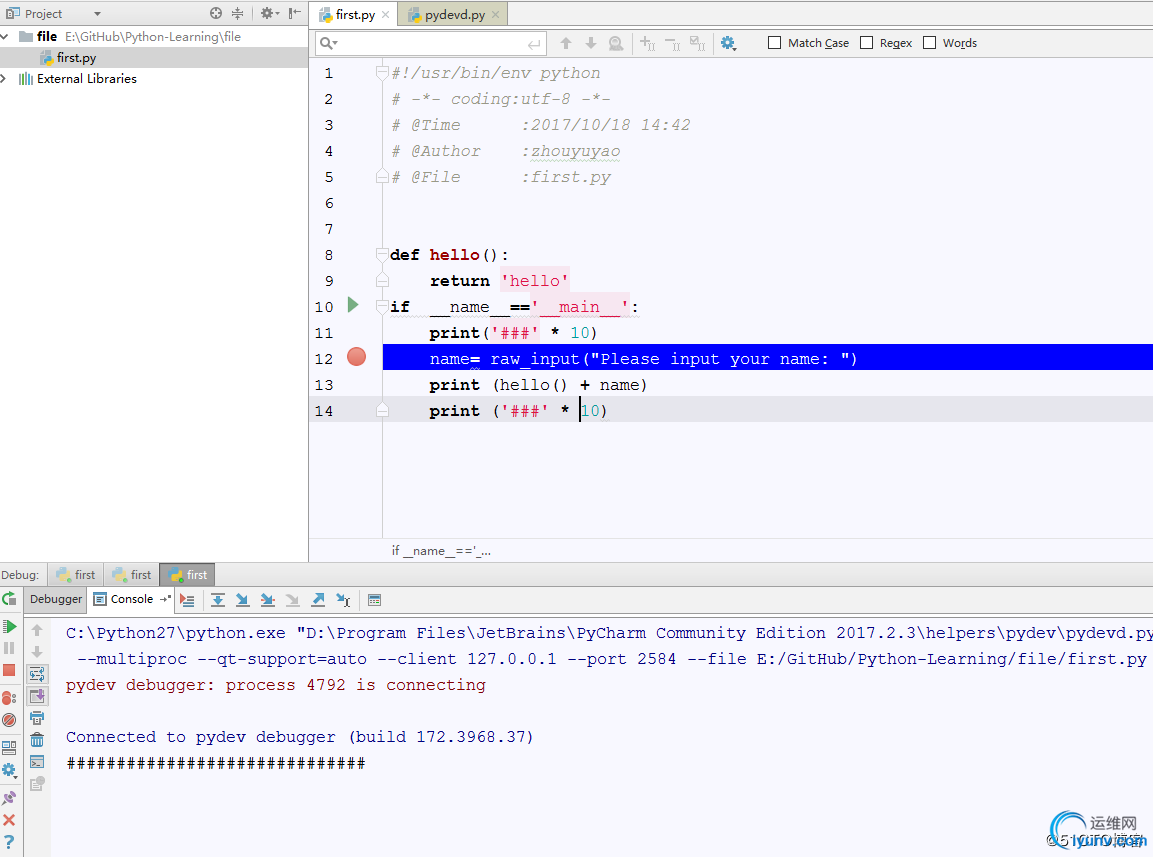Switch to the Console tab
Viewport: 1153px width, 857px height.
[132, 600]
